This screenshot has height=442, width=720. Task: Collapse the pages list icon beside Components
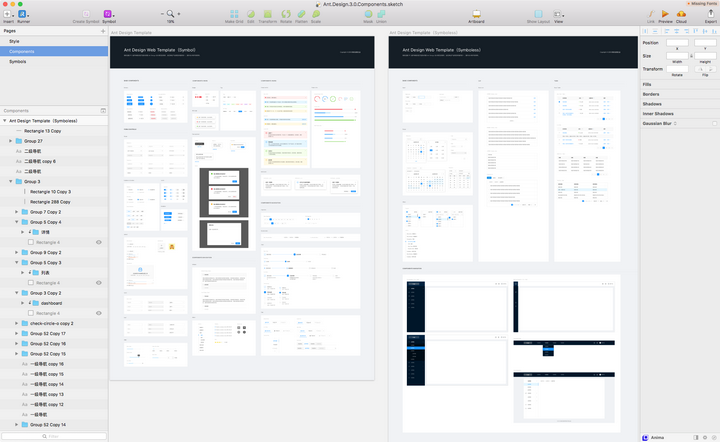coord(103,111)
